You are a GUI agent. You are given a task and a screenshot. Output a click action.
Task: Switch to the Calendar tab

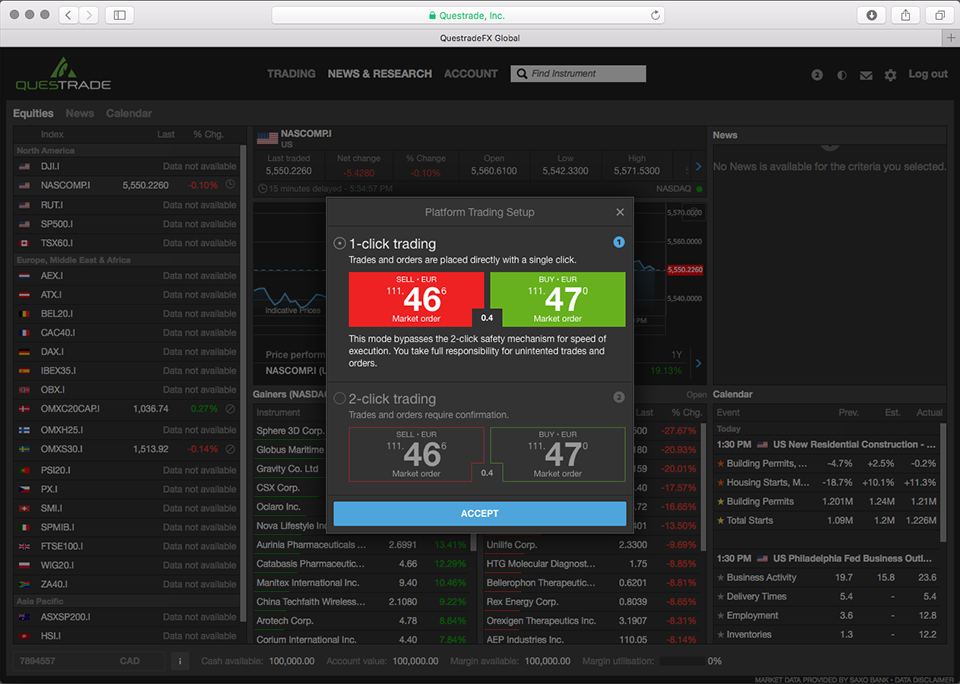[x=129, y=113]
